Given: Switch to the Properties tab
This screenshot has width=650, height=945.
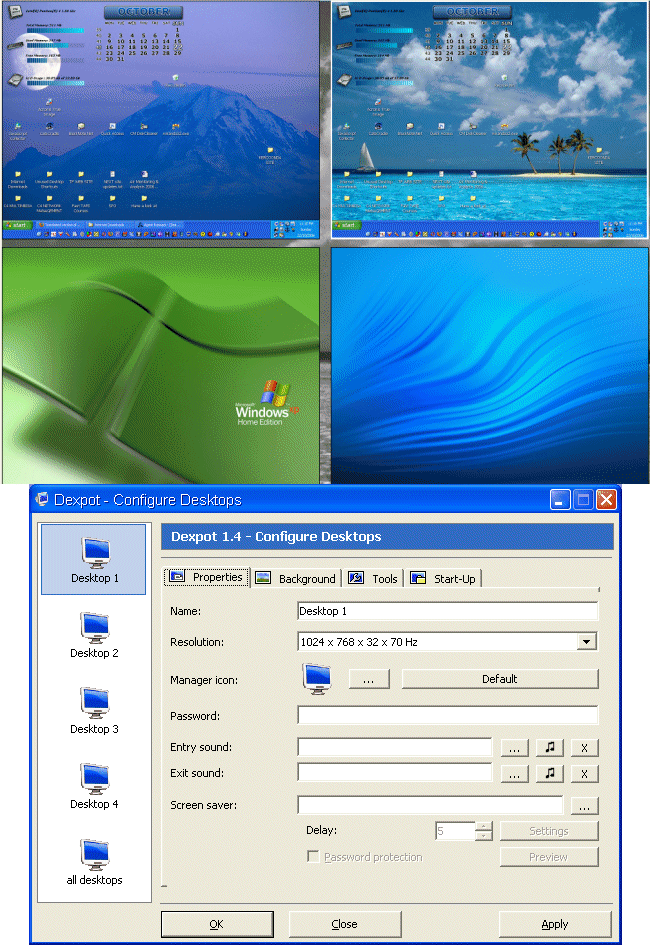Looking at the screenshot, I should 207,577.
